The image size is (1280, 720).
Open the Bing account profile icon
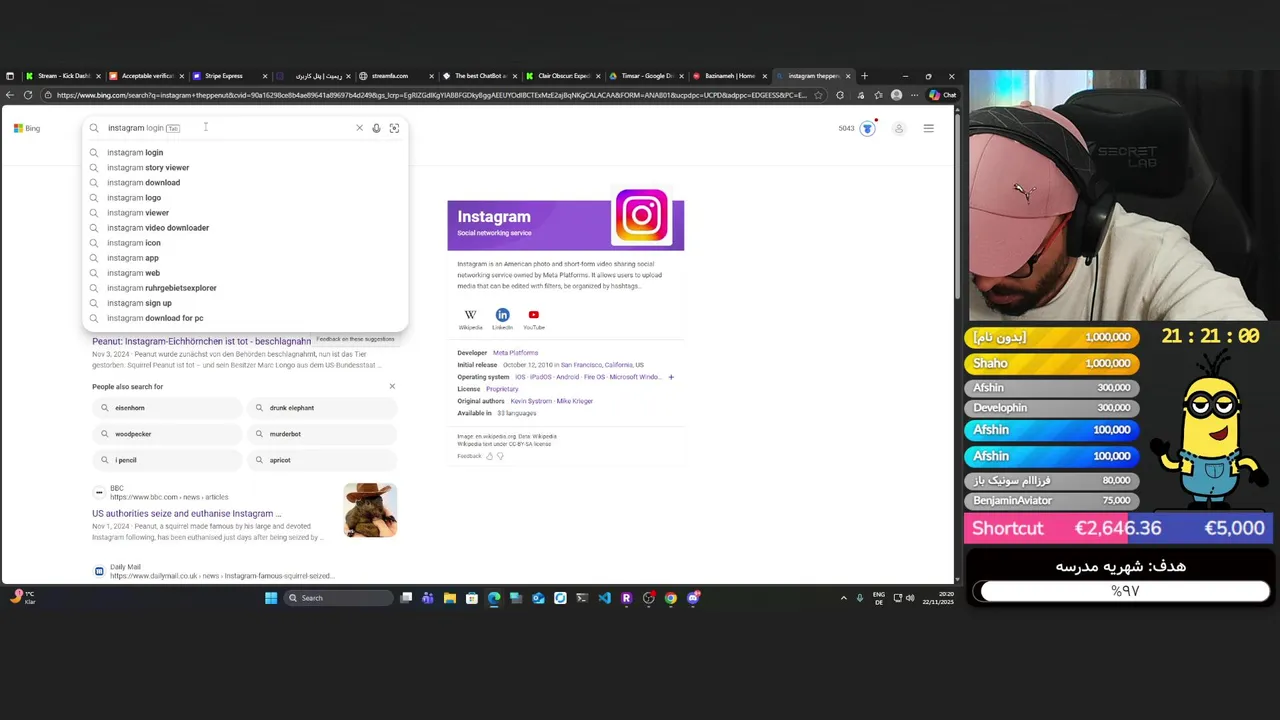click(x=898, y=128)
